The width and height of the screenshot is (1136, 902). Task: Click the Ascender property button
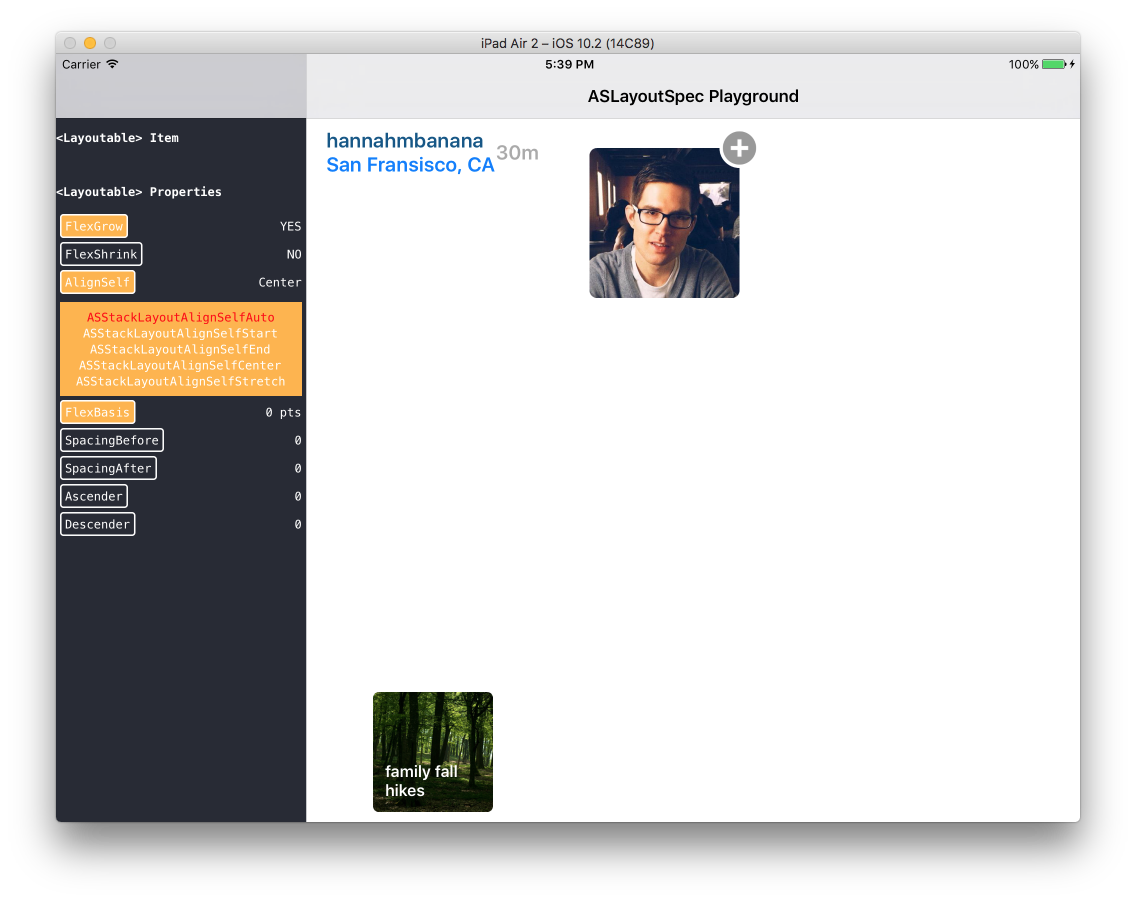point(93,496)
